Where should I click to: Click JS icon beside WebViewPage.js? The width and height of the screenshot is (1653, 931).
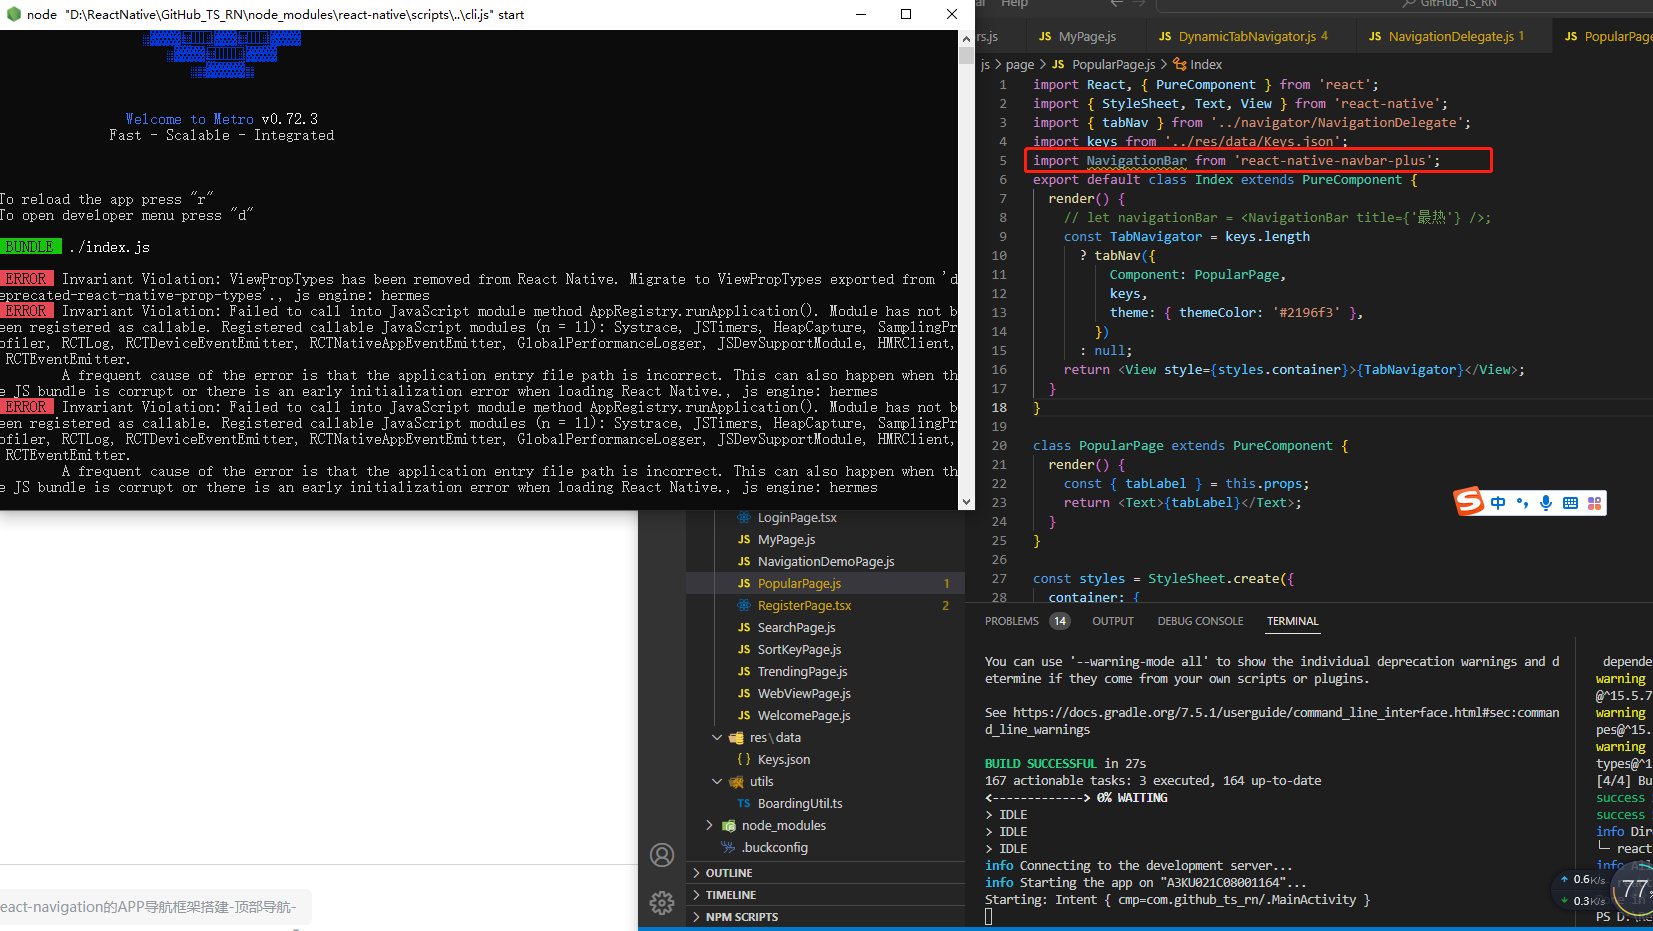point(744,694)
